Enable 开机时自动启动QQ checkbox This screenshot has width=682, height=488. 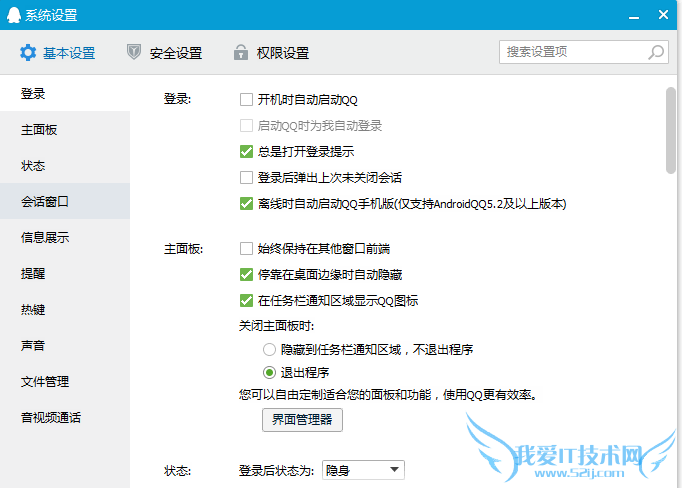pos(246,100)
